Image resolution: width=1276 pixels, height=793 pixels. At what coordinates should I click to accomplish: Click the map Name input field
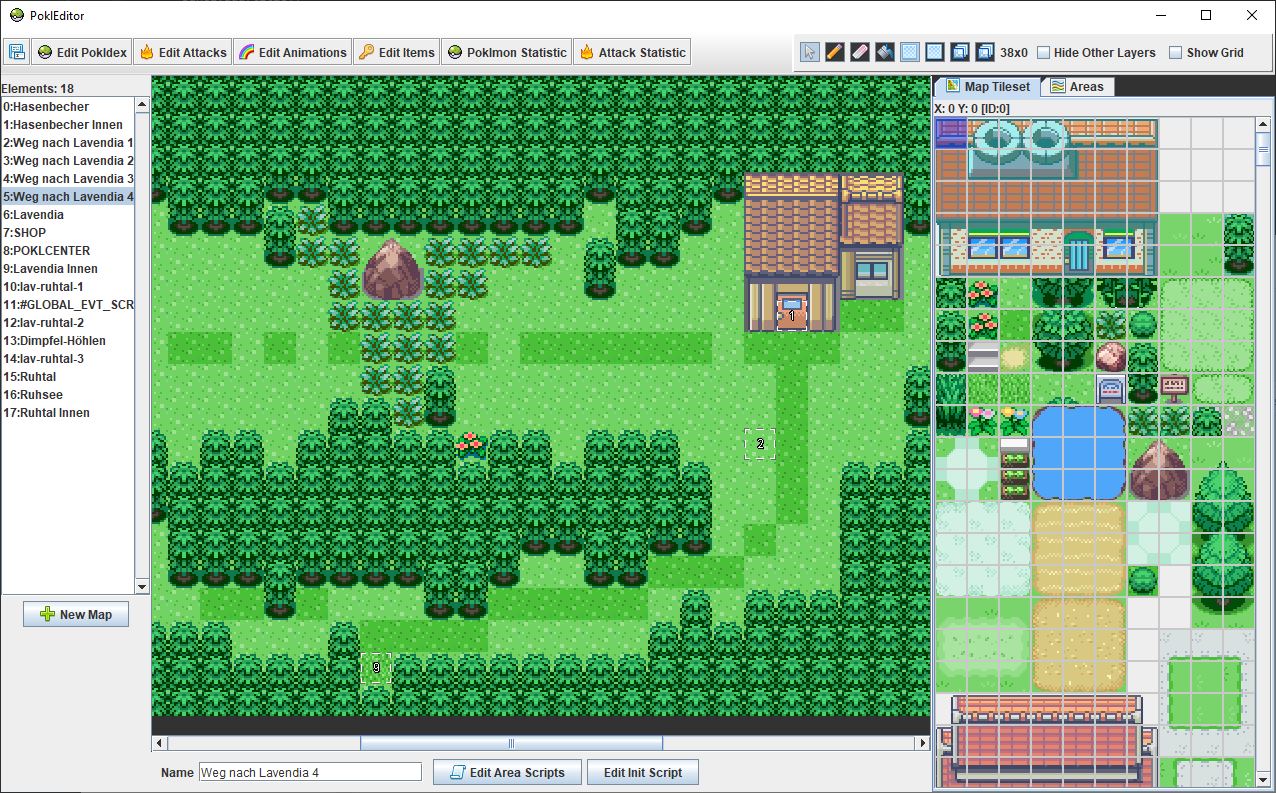coord(310,772)
